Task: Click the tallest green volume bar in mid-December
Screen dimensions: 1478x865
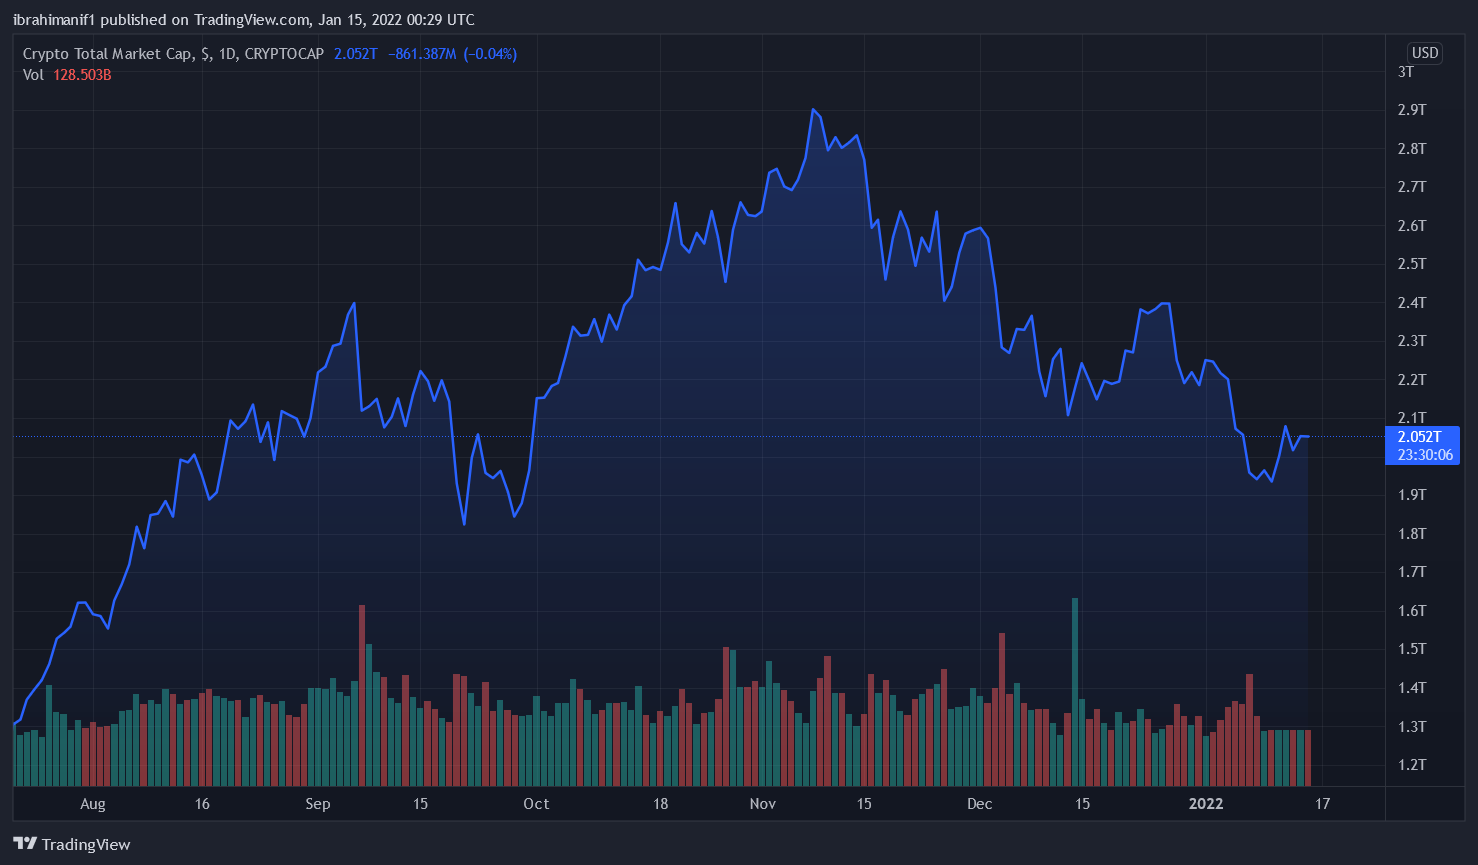Action: pos(1075,692)
